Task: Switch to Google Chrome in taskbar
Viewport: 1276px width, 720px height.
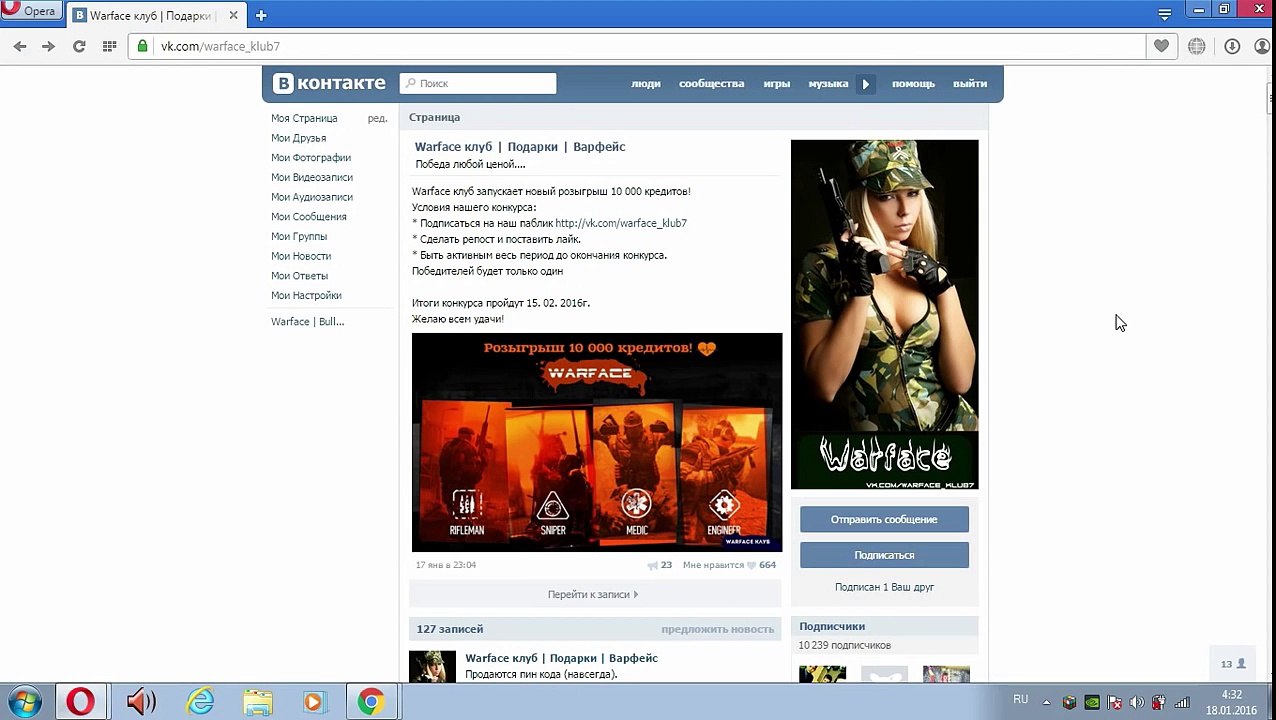Action: (371, 702)
